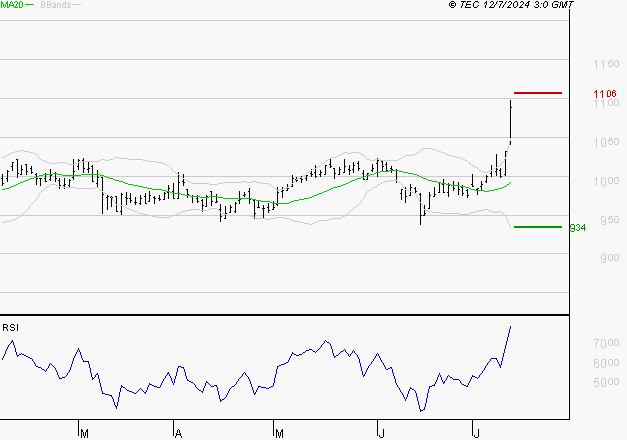Click the BBands legend label
This screenshot has width=627, height=440.
[56, 5]
